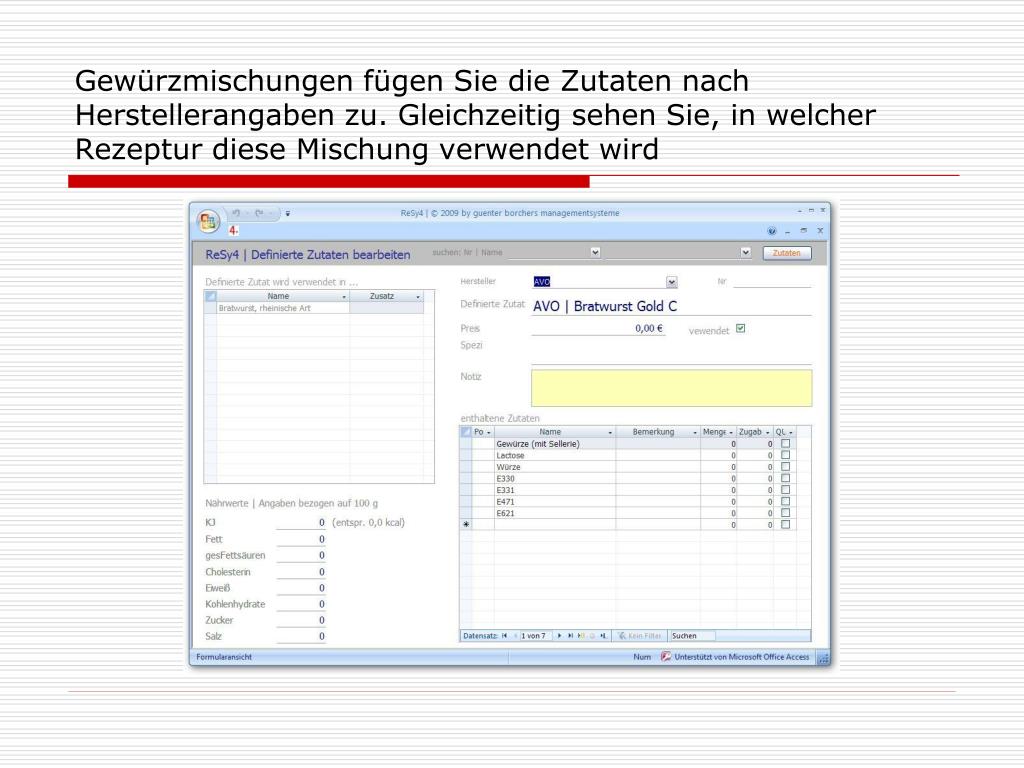Select the E330 cell
1024x768 pixels.
coord(554,479)
